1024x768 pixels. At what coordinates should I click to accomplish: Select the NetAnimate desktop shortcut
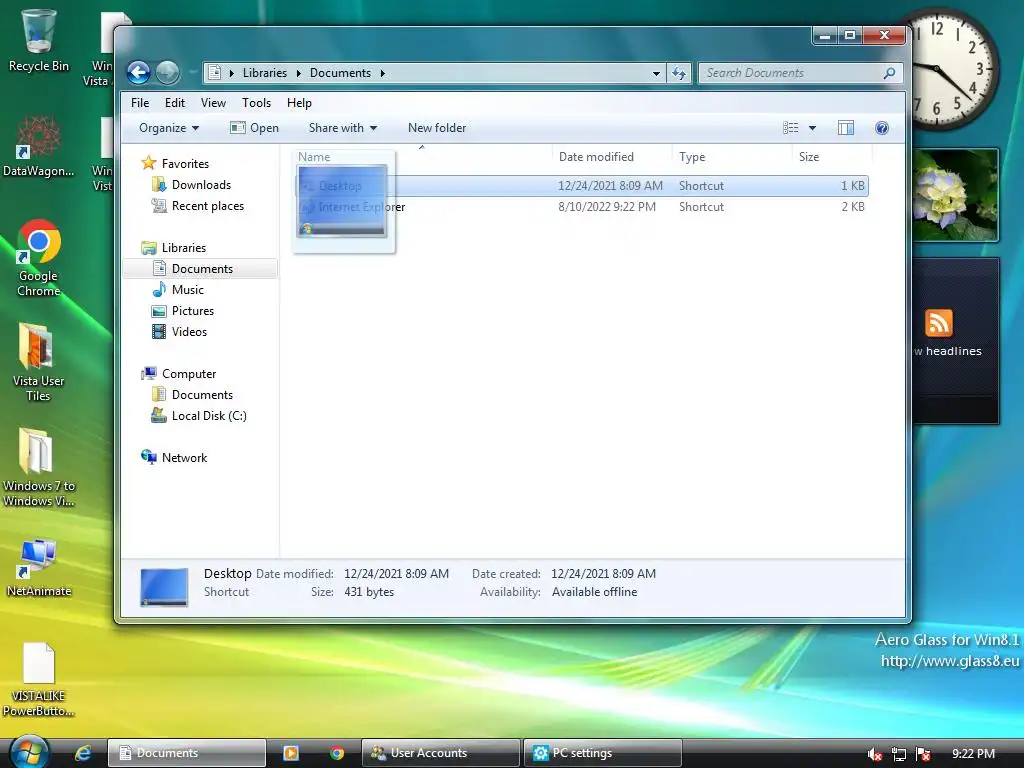pyautogui.click(x=39, y=568)
